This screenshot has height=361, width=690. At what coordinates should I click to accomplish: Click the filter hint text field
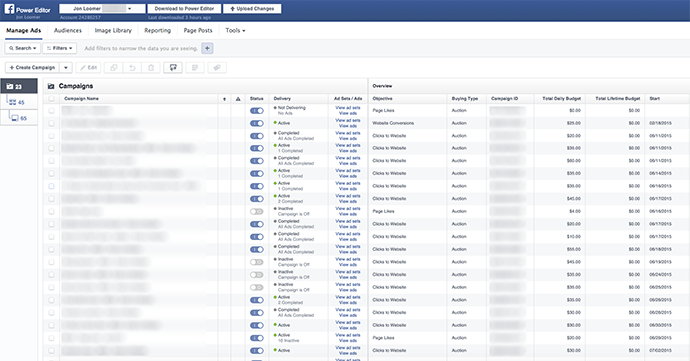coord(141,48)
